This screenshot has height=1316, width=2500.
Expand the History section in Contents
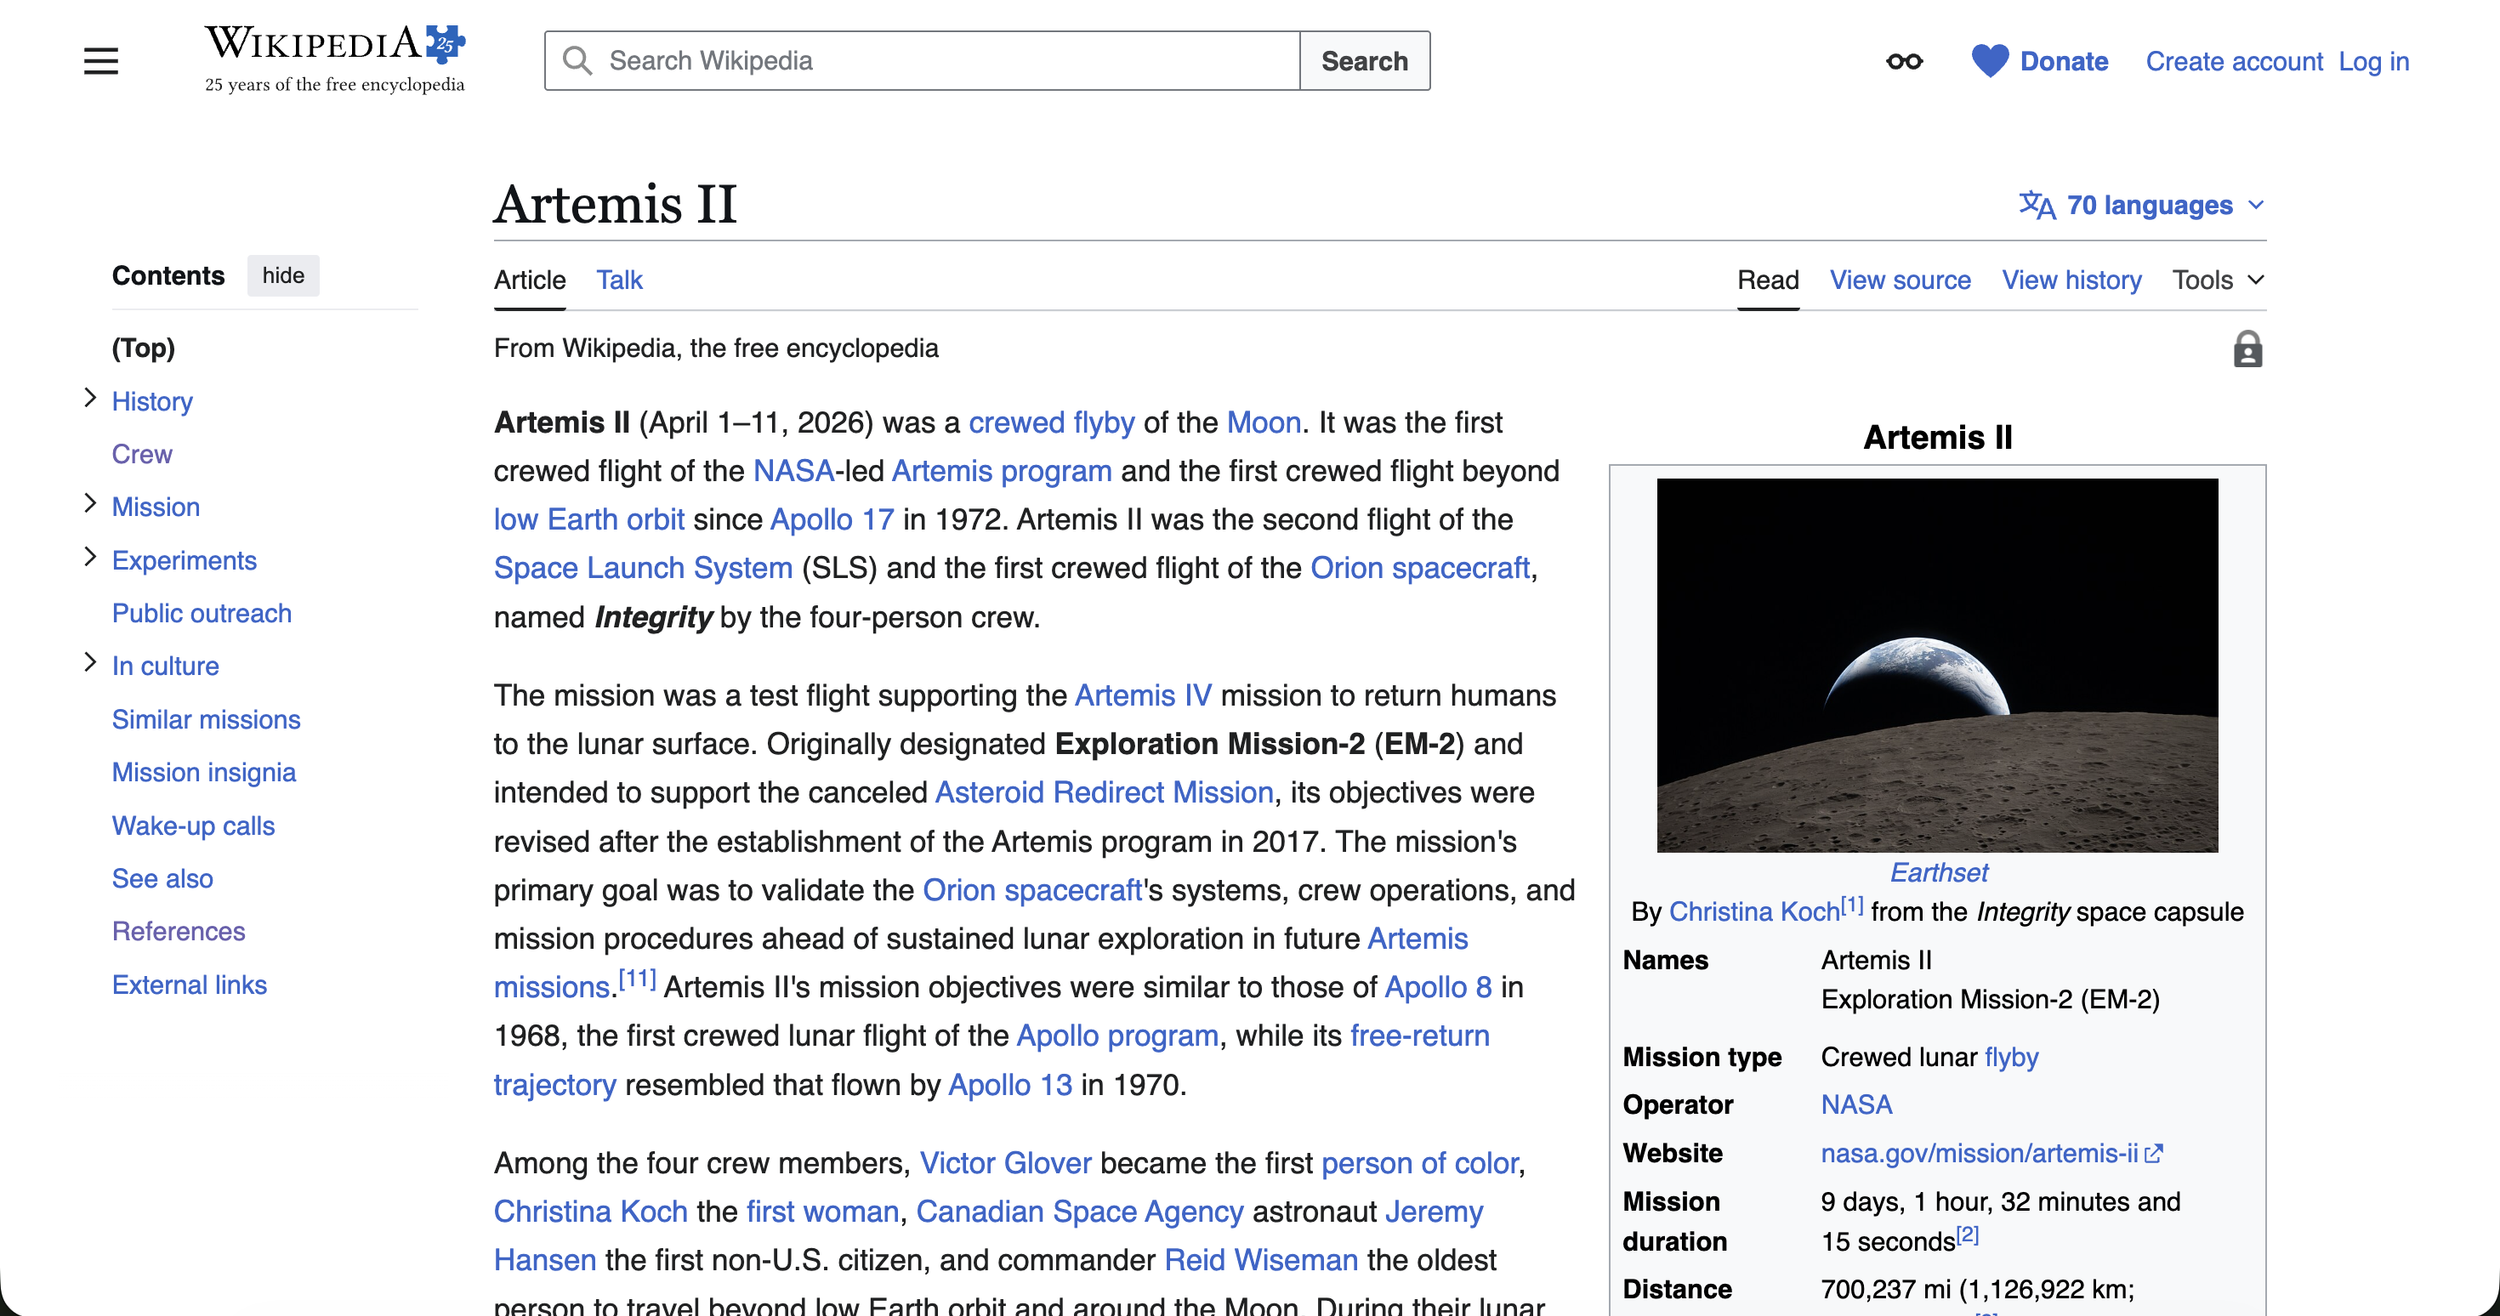[x=90, y=398]
